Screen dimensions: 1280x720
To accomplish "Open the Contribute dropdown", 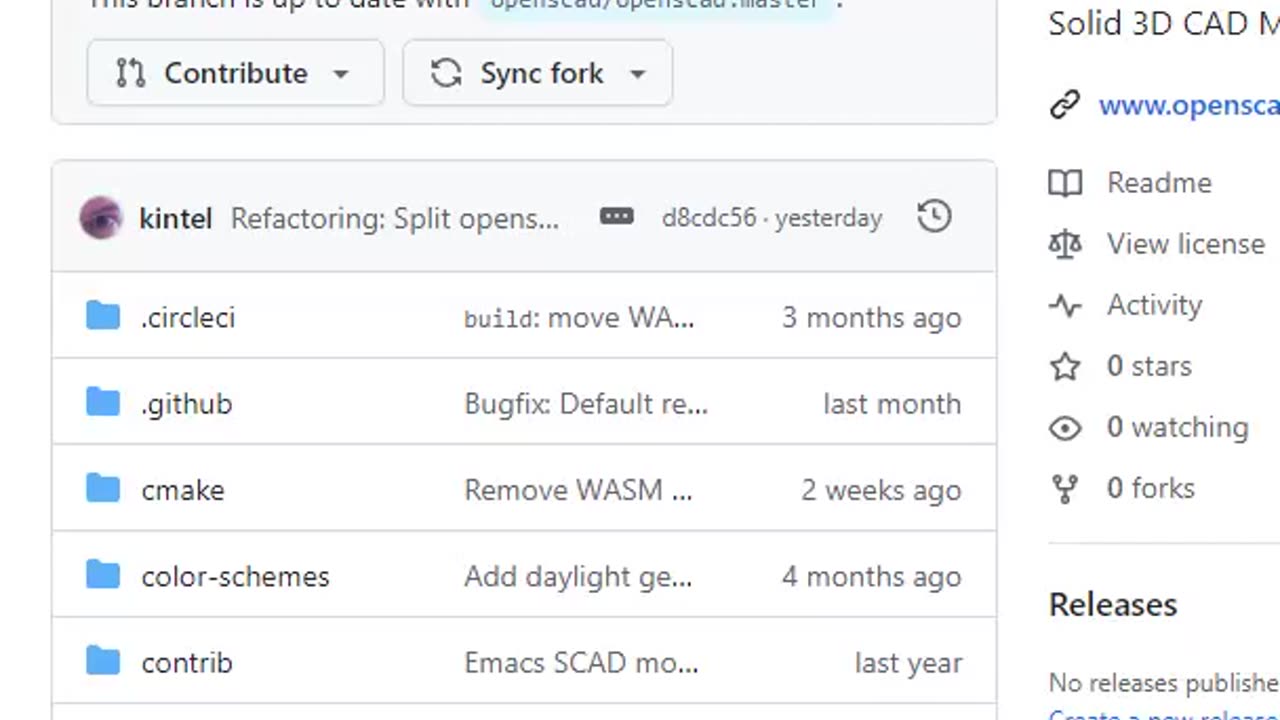I will coord(235,73).
